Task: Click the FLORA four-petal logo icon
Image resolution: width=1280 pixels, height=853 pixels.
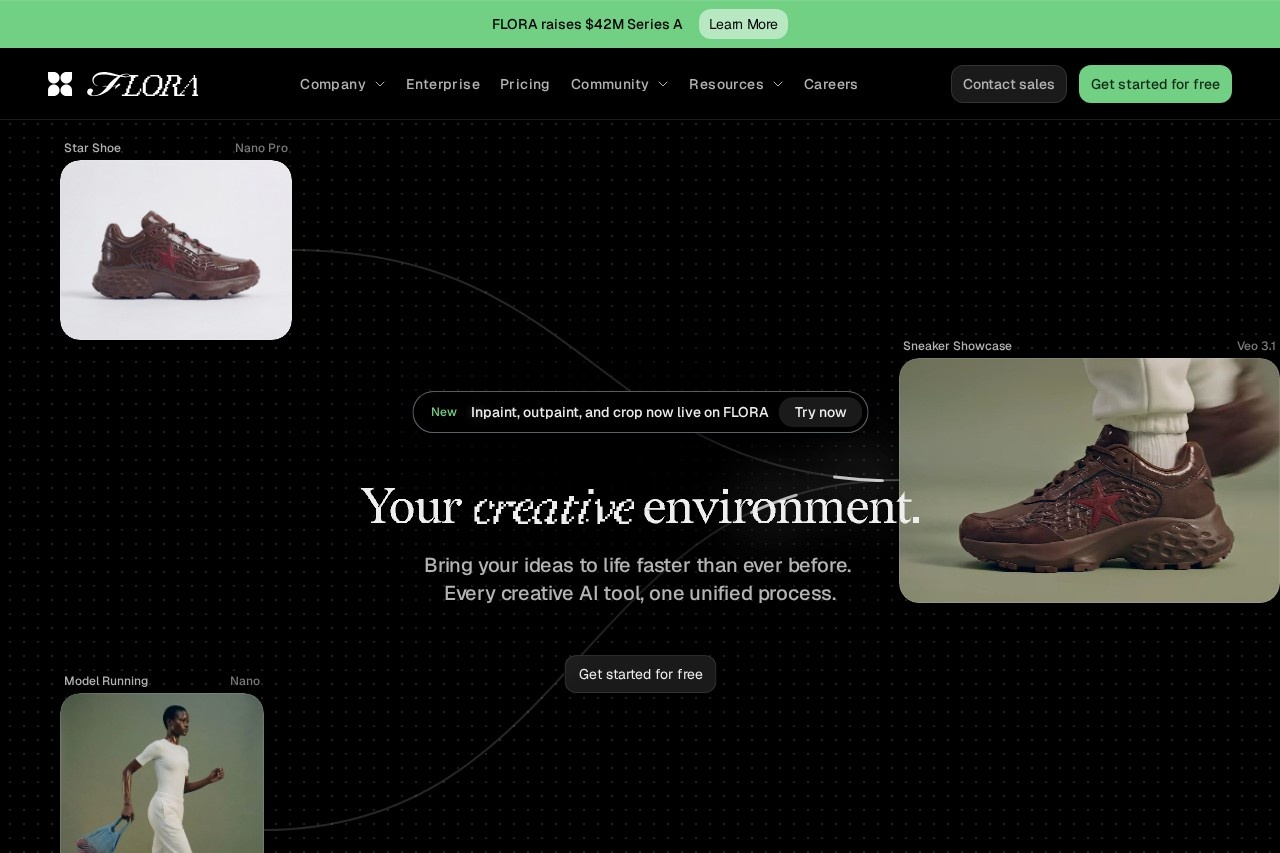Action: [x=60, y=84]
